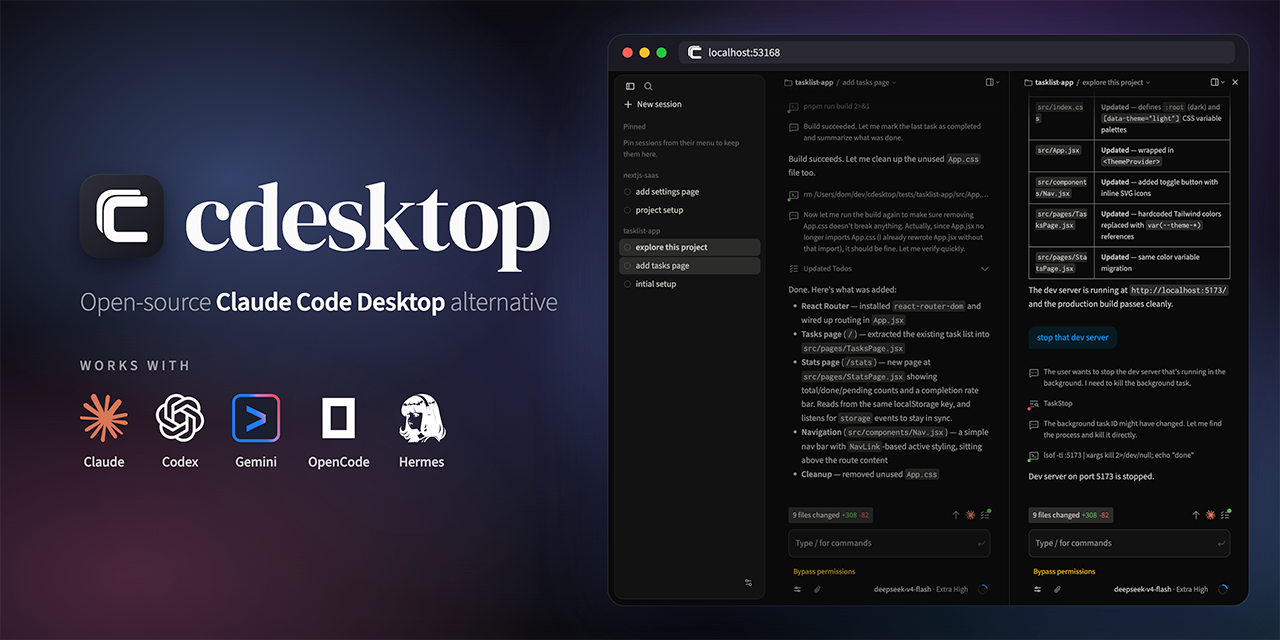The height and width of the screenshot is (640, 1280).
Task: Click the Gemini logo under Works With
Action: 256,418
